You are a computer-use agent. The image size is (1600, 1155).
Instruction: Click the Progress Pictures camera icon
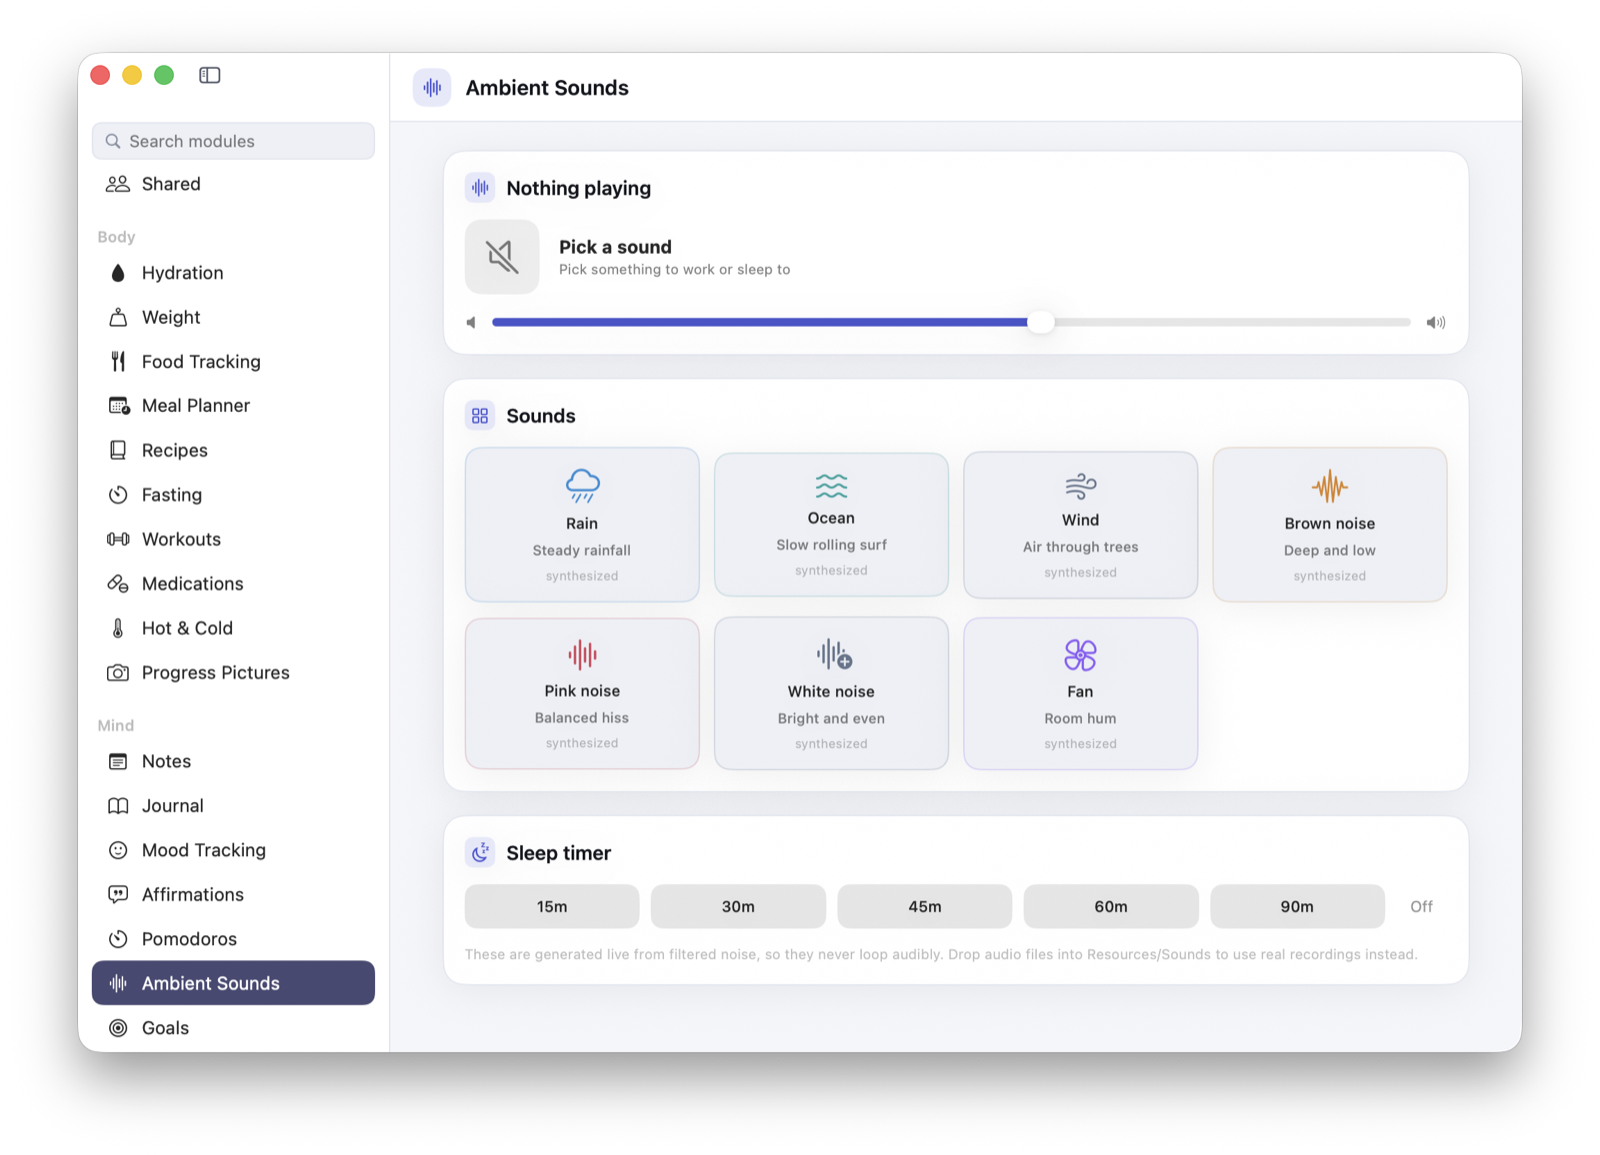[118, 673]
